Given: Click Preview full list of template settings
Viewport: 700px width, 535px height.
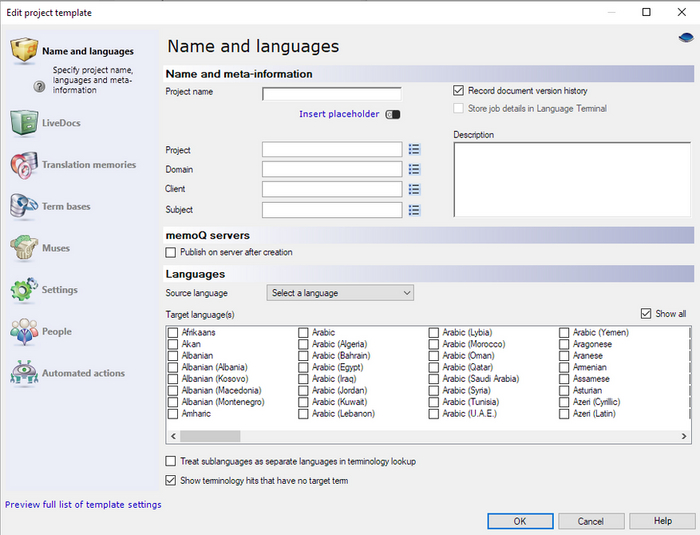Looking at the screenshot, I should pos(83,505).
